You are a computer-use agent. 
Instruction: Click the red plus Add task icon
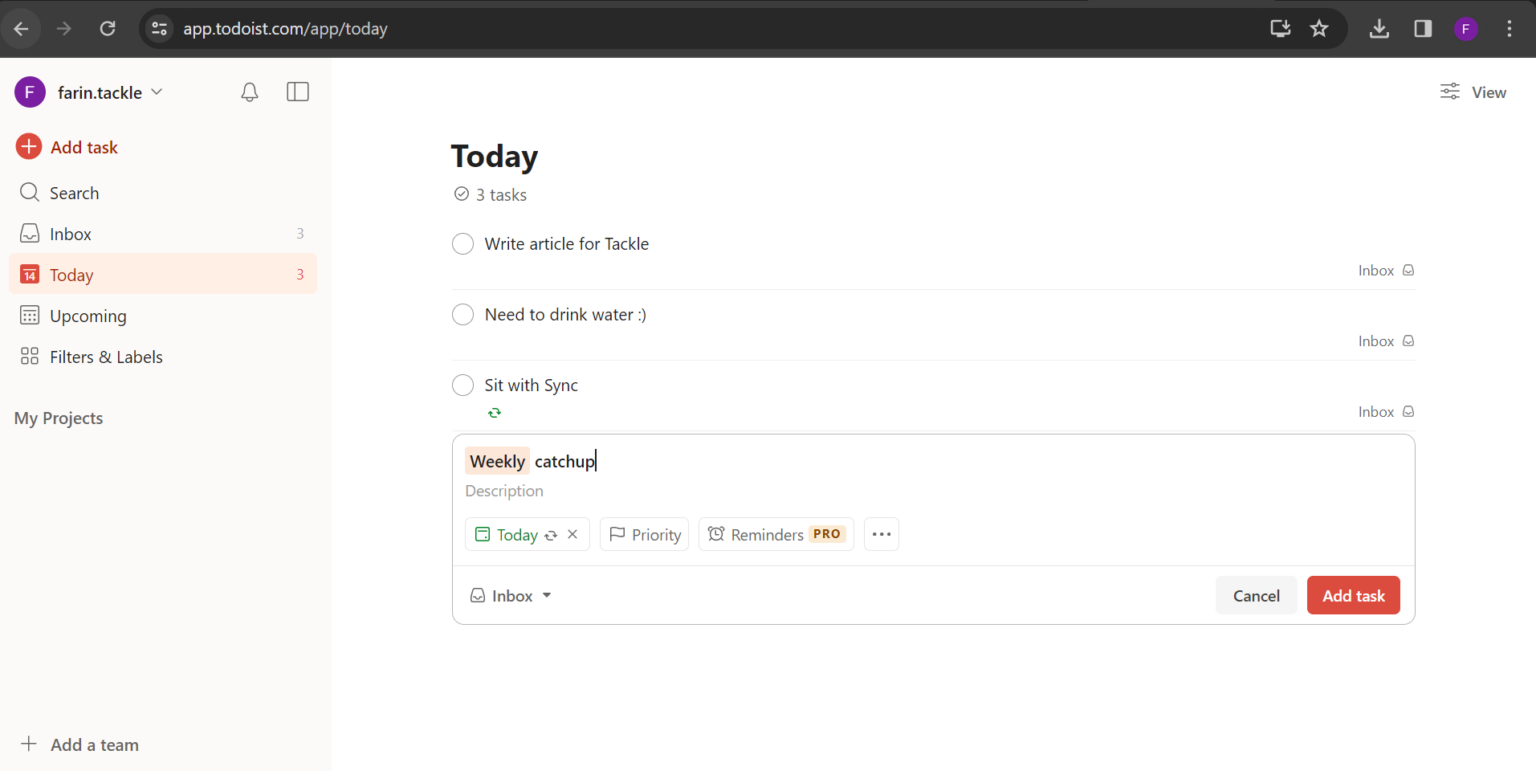[x=29, y=147]
